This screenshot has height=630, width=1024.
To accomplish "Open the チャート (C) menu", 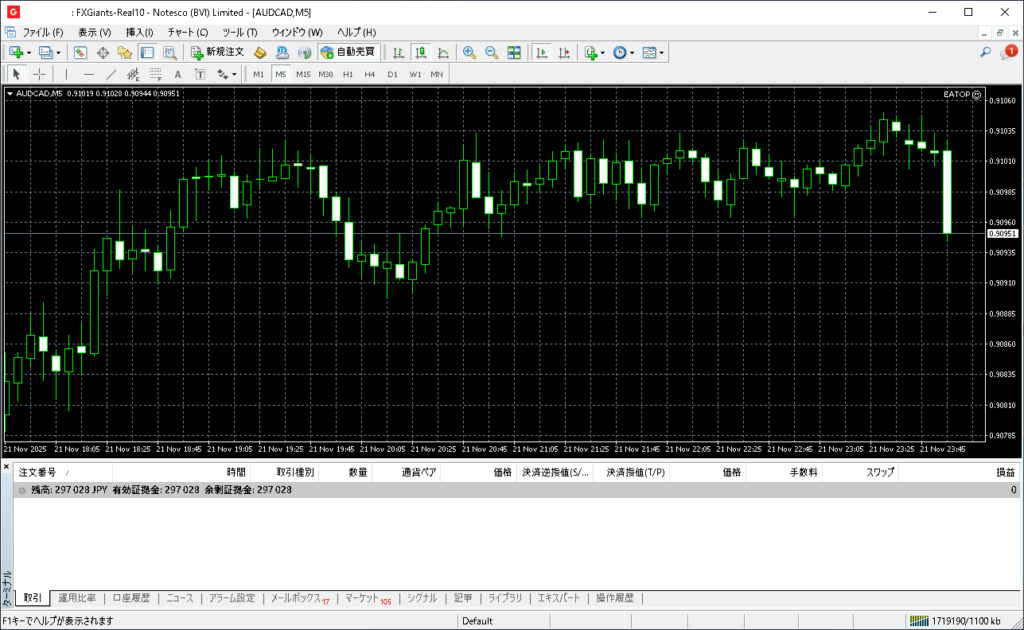I will [x=187, y=32].
